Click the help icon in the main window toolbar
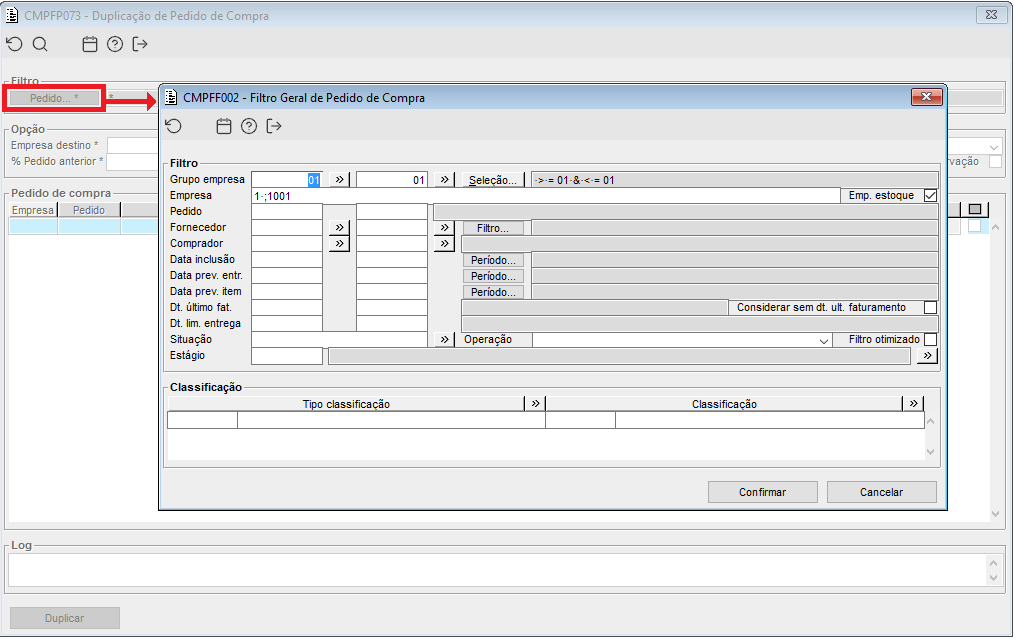Viewport: 1015px width, 639px height. click(115, 44)
